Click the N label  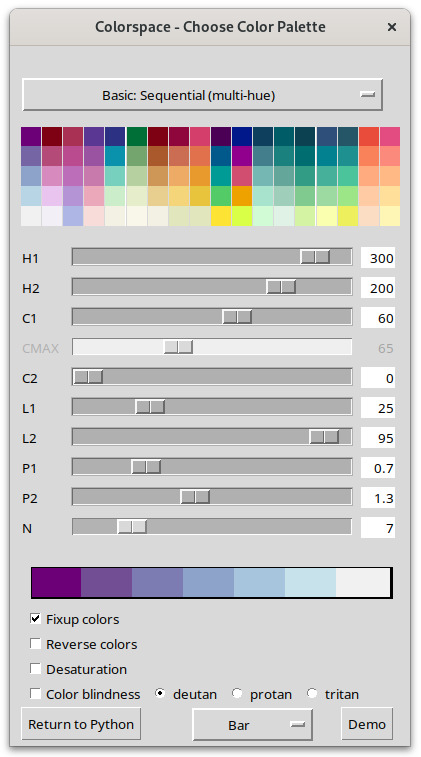click(x=27, y=528)
